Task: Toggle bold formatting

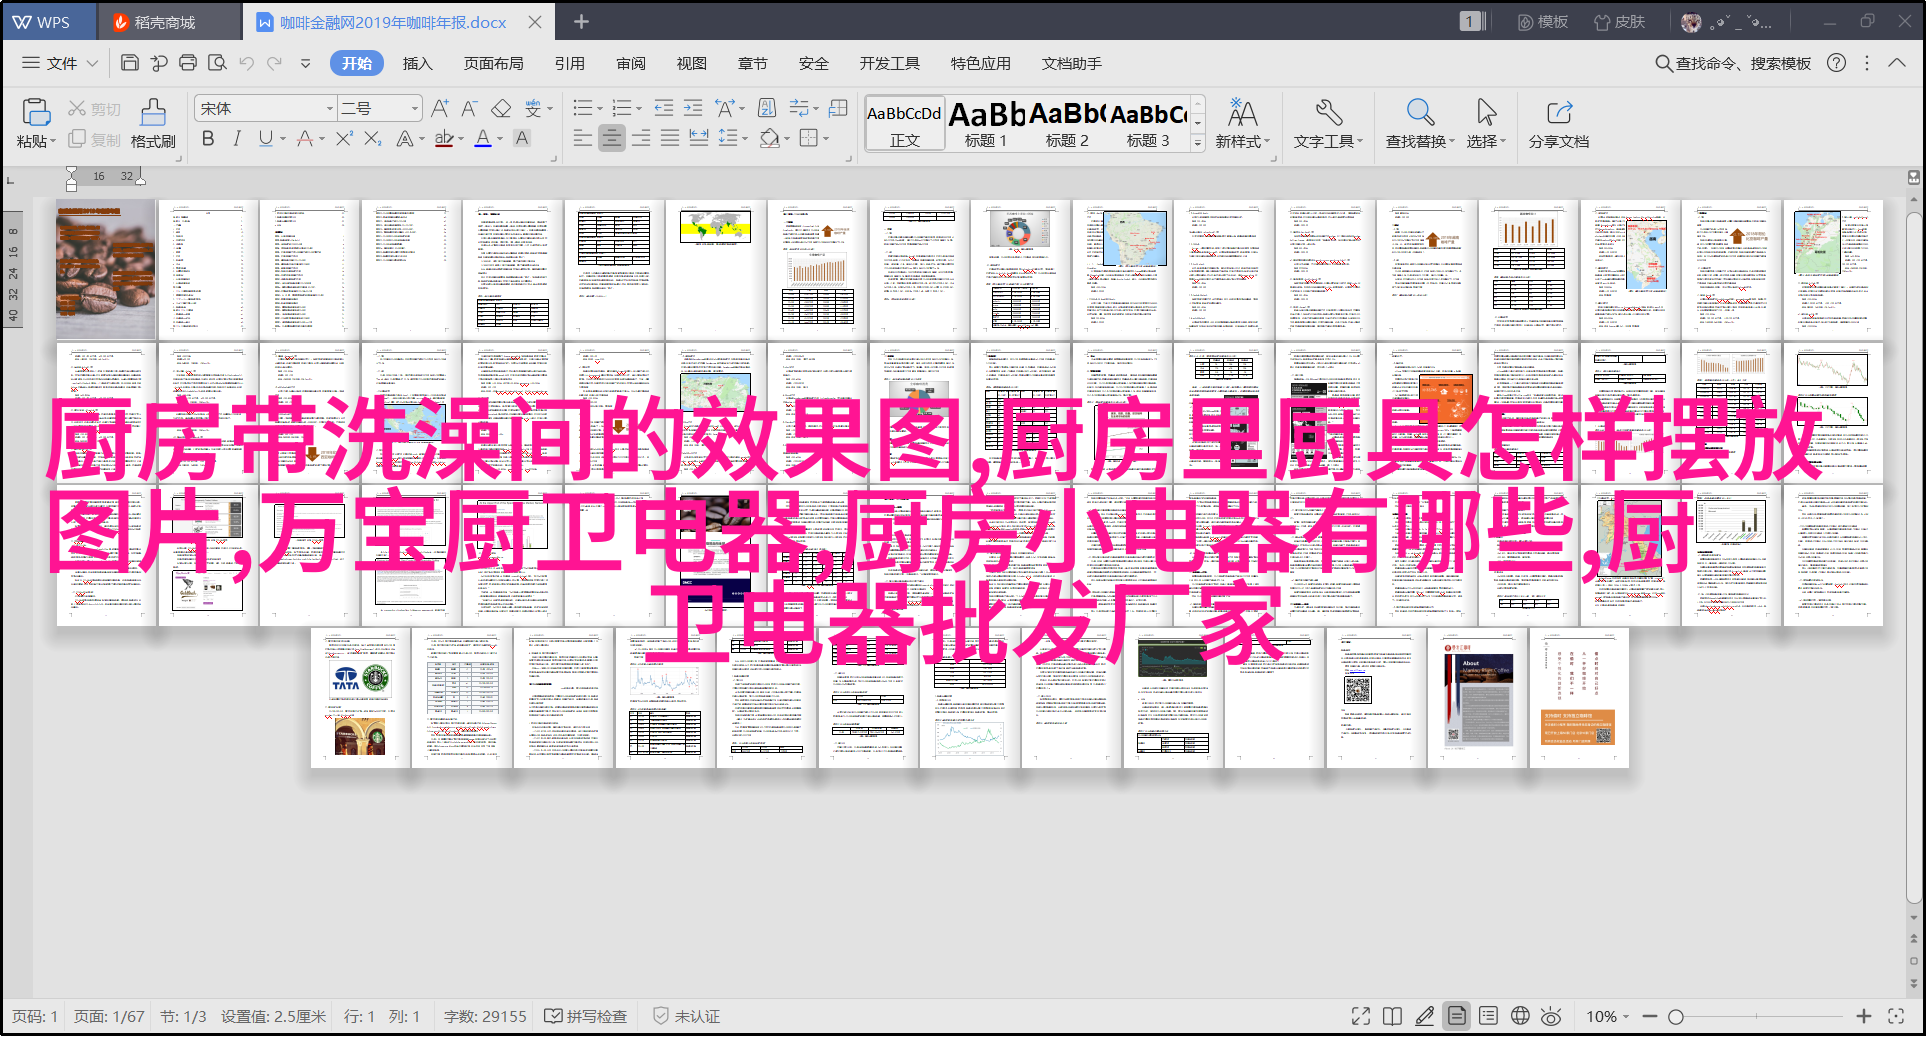Action: coord(208,139)
